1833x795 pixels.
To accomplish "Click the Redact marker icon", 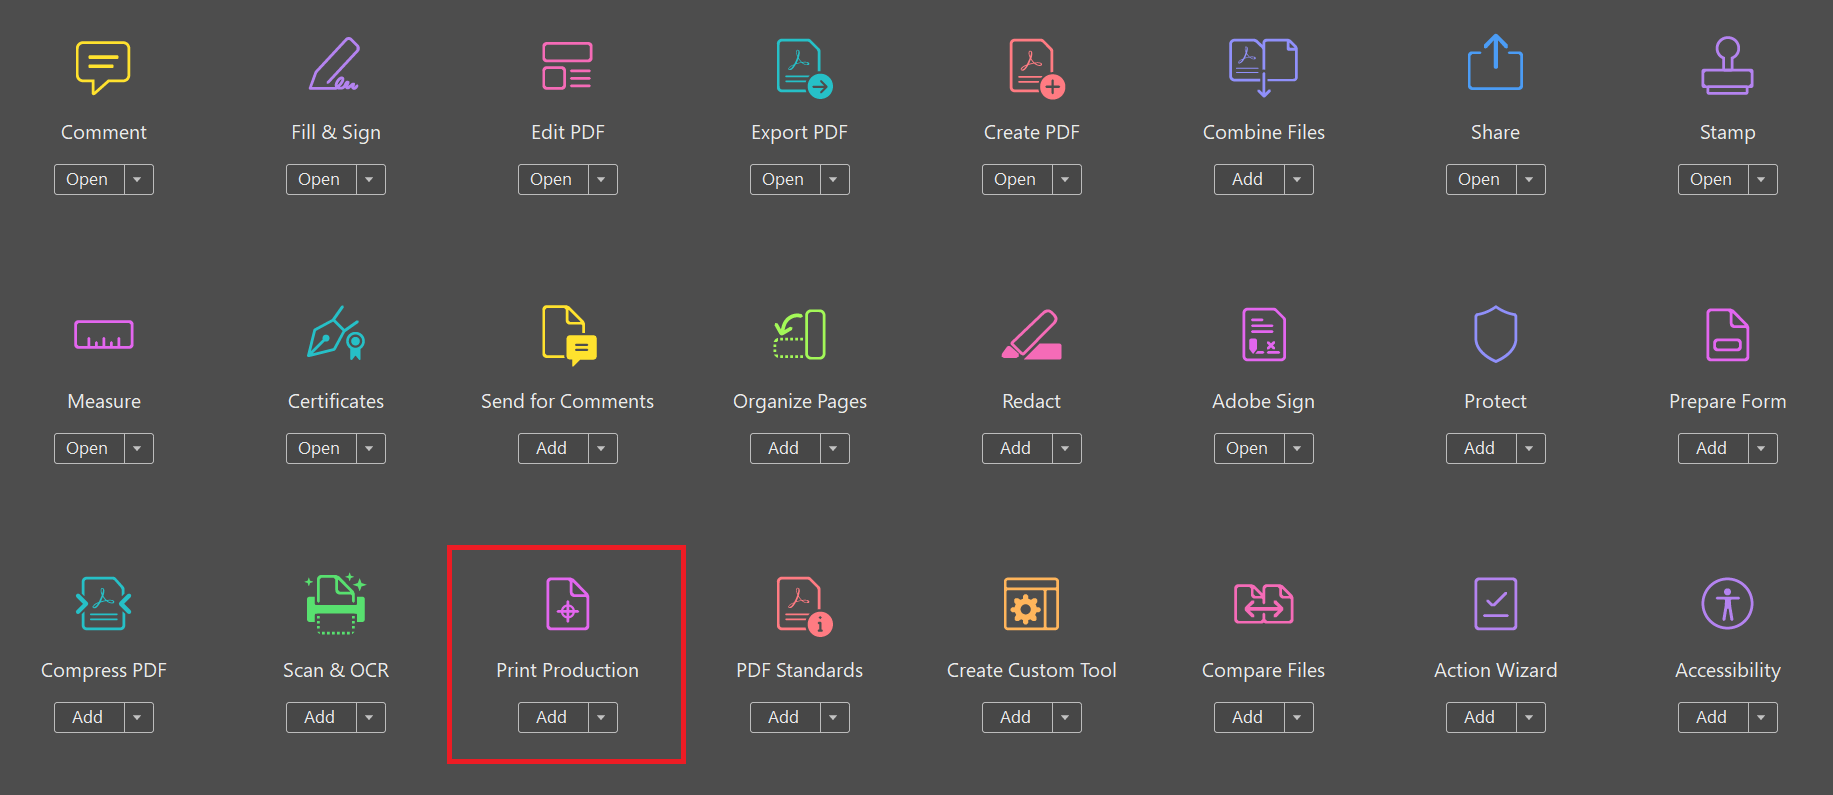I will coord(1031,335).
